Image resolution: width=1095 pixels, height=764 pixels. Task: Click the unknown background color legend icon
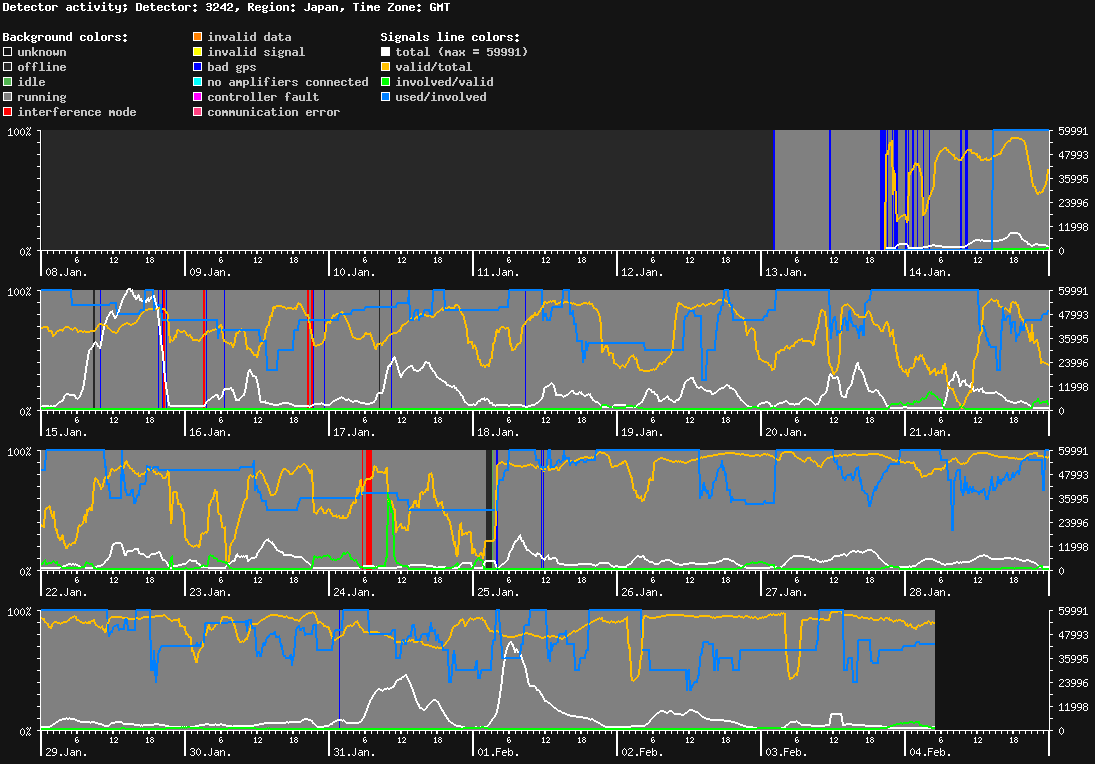tap(7, 52)
